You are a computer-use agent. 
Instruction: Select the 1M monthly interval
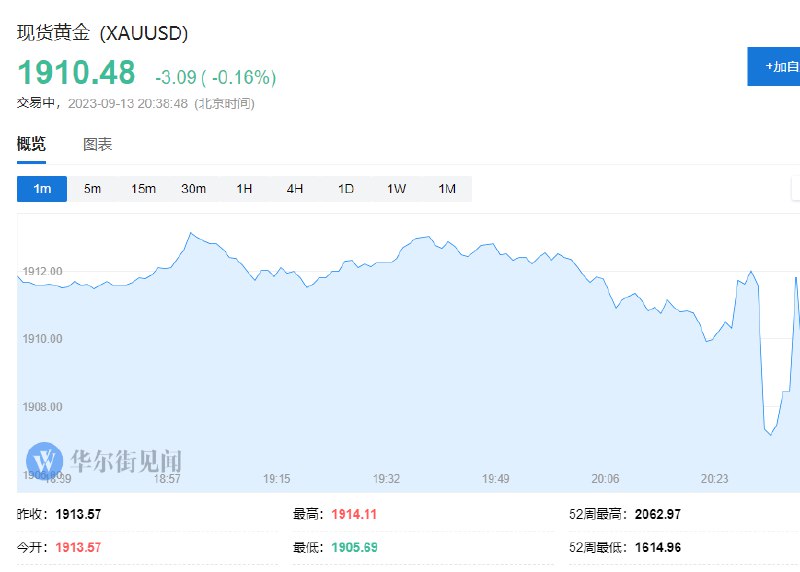point(446,189)
